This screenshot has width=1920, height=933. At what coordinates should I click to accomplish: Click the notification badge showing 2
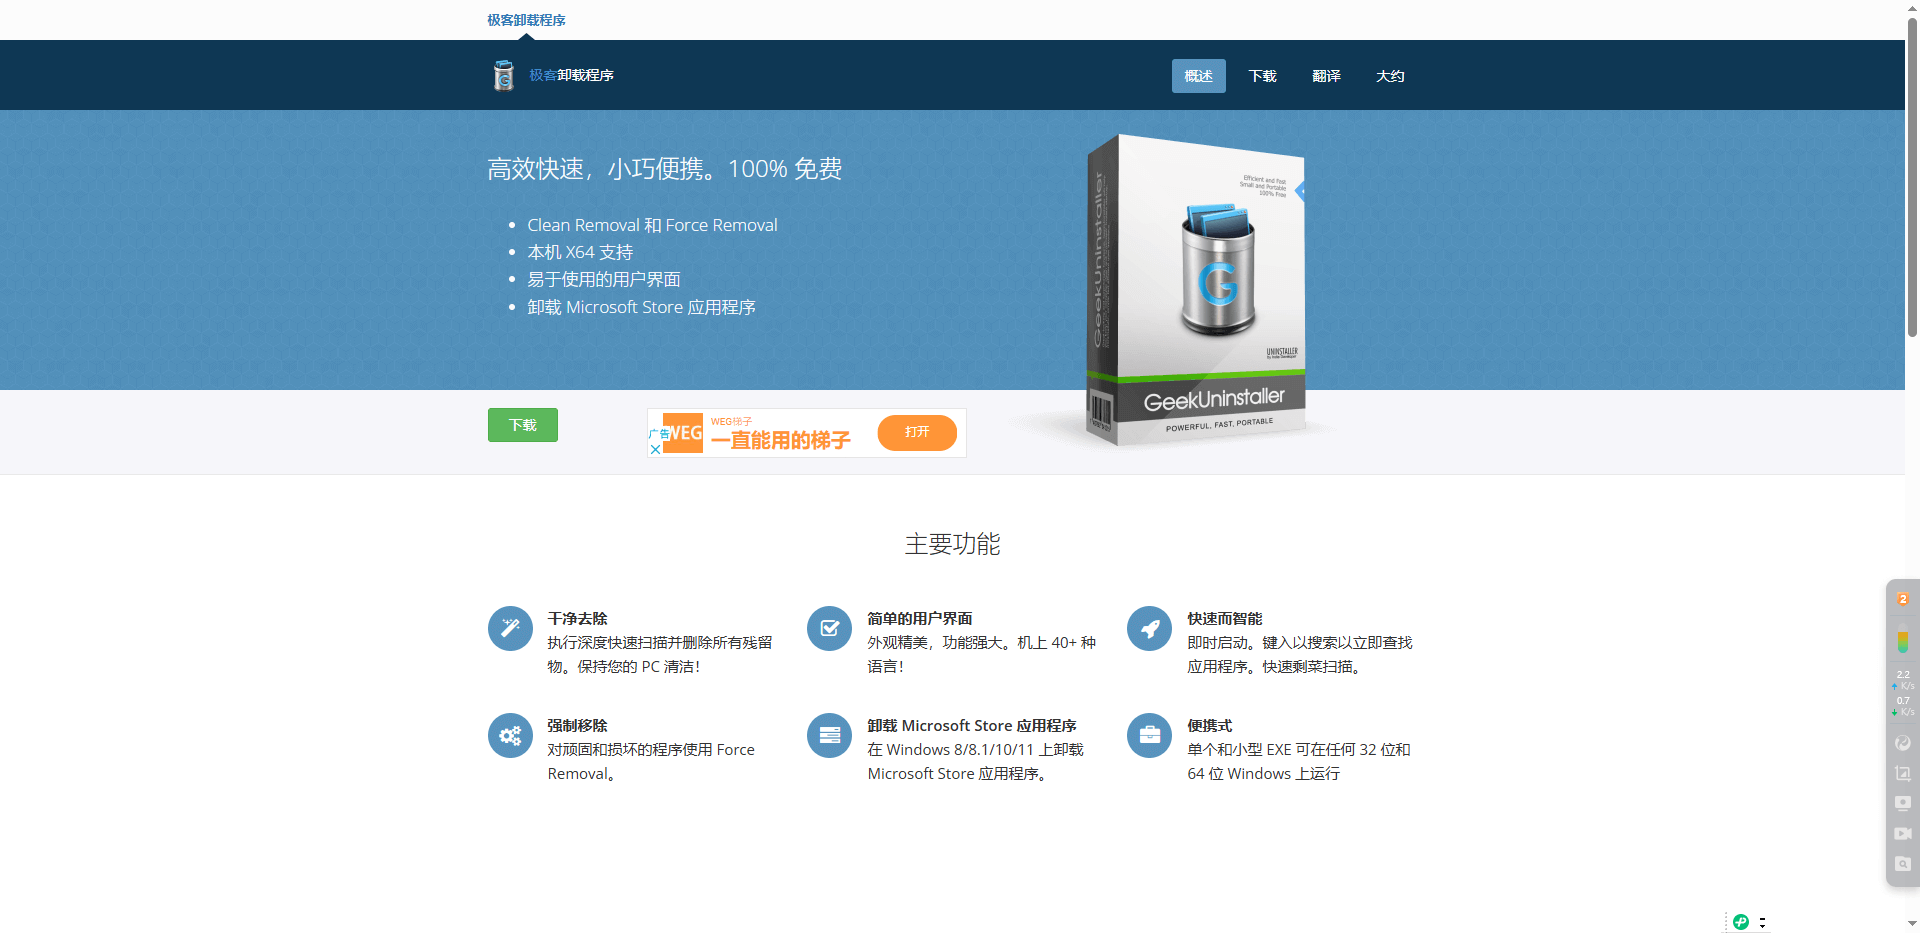point(1901,599)
